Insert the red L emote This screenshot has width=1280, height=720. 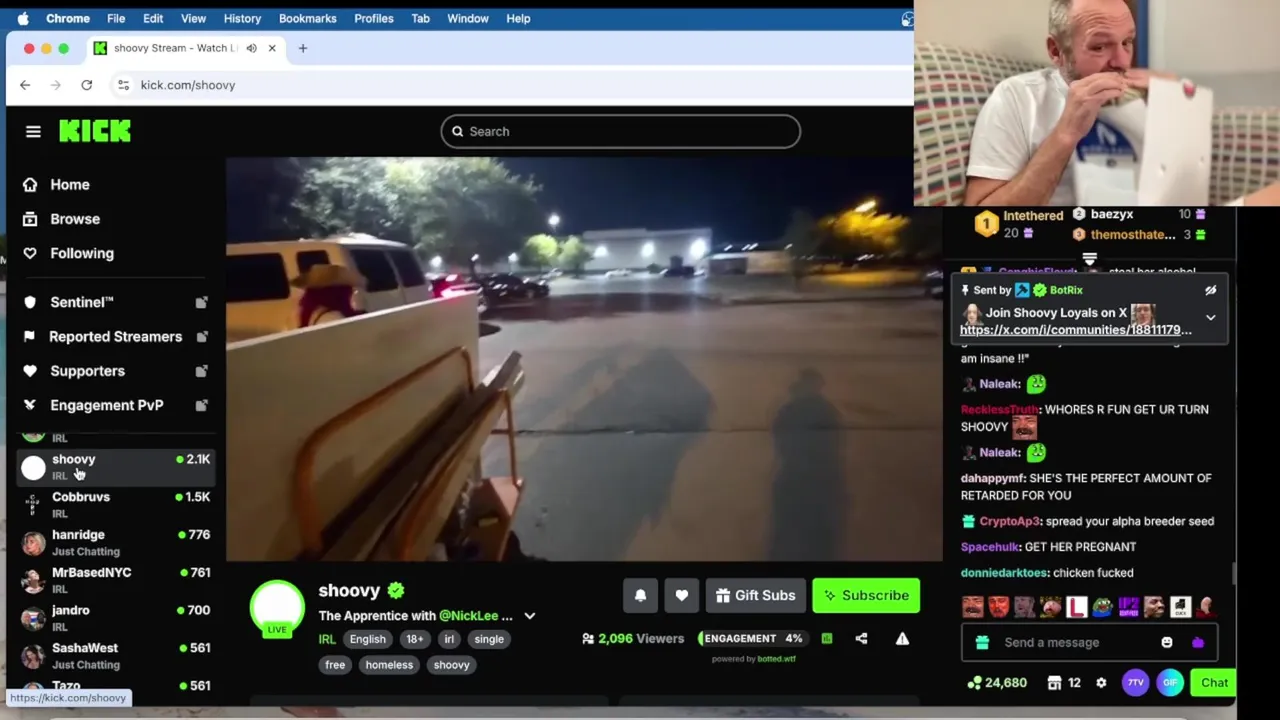(x=1076, y=607)
